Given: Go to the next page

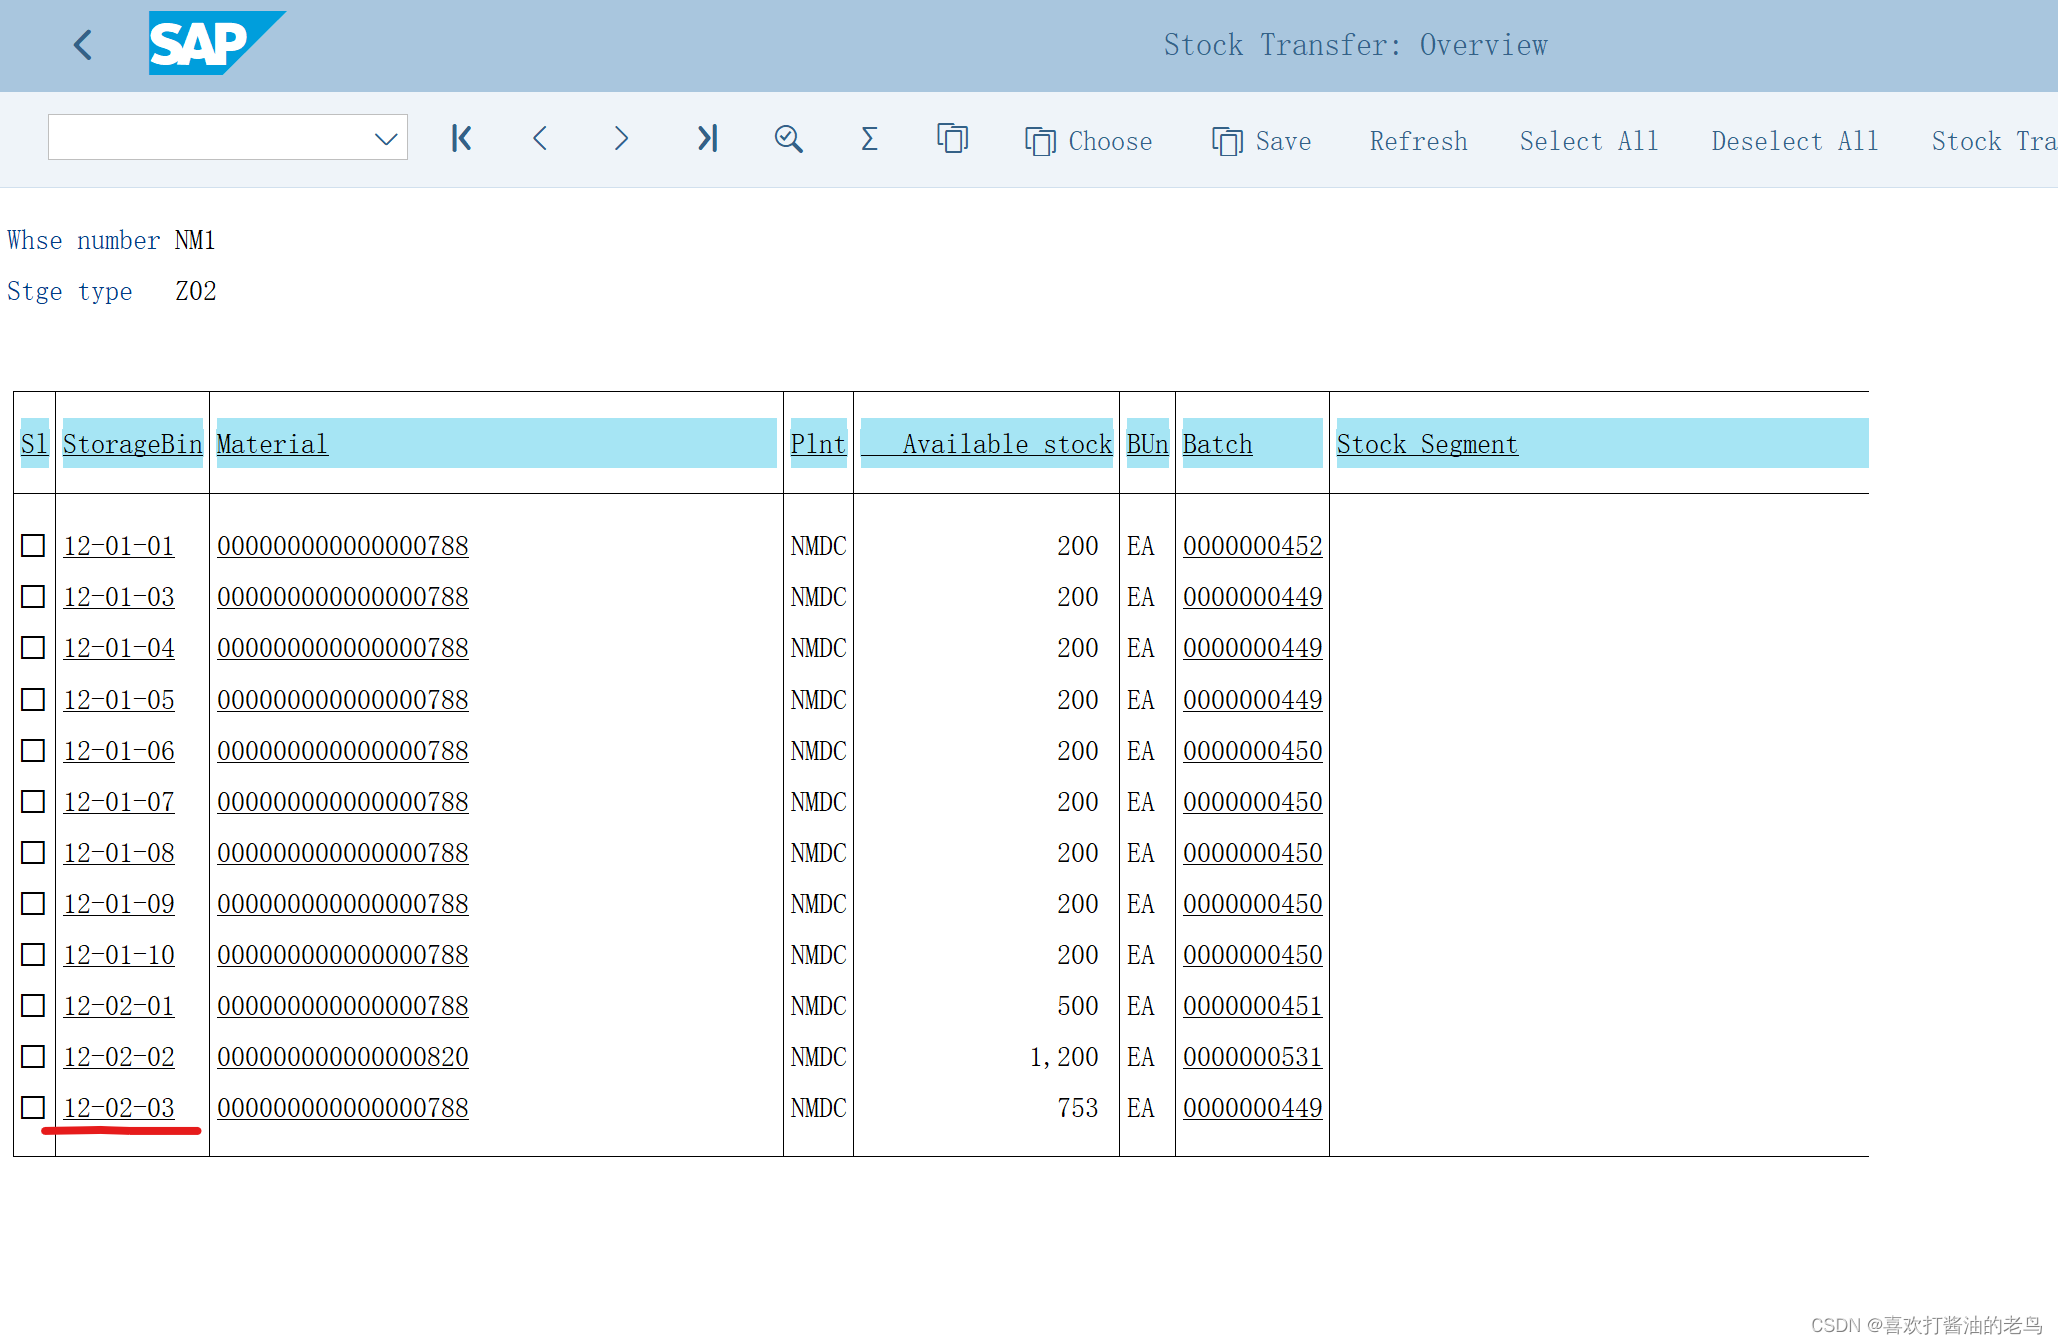Looking at the screenshot, I should click(x=622, y=138).
